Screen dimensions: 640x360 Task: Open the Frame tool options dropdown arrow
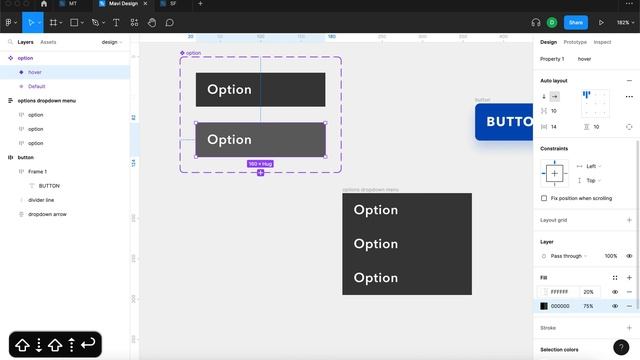coord(61,23)
